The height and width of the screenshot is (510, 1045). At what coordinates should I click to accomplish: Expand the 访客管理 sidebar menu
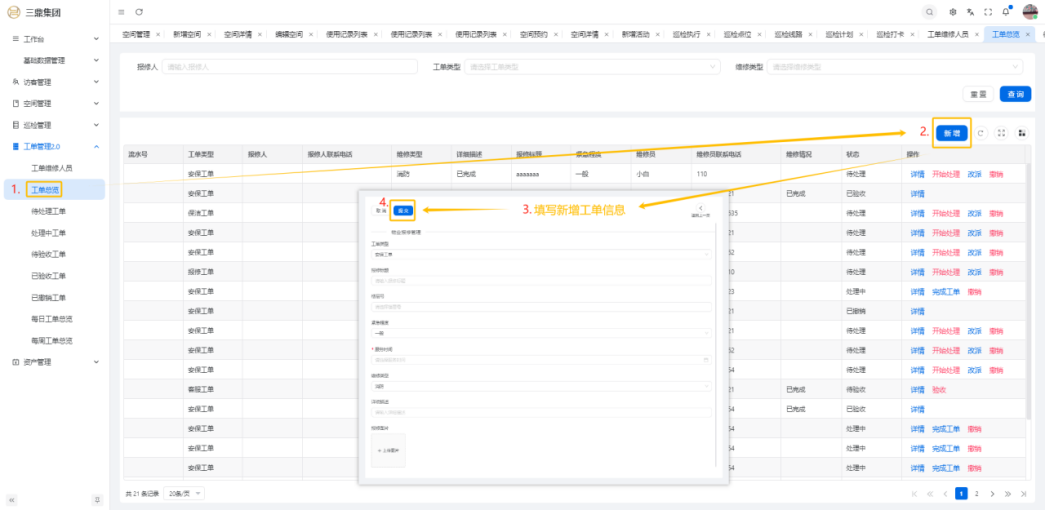click(54, 82)
